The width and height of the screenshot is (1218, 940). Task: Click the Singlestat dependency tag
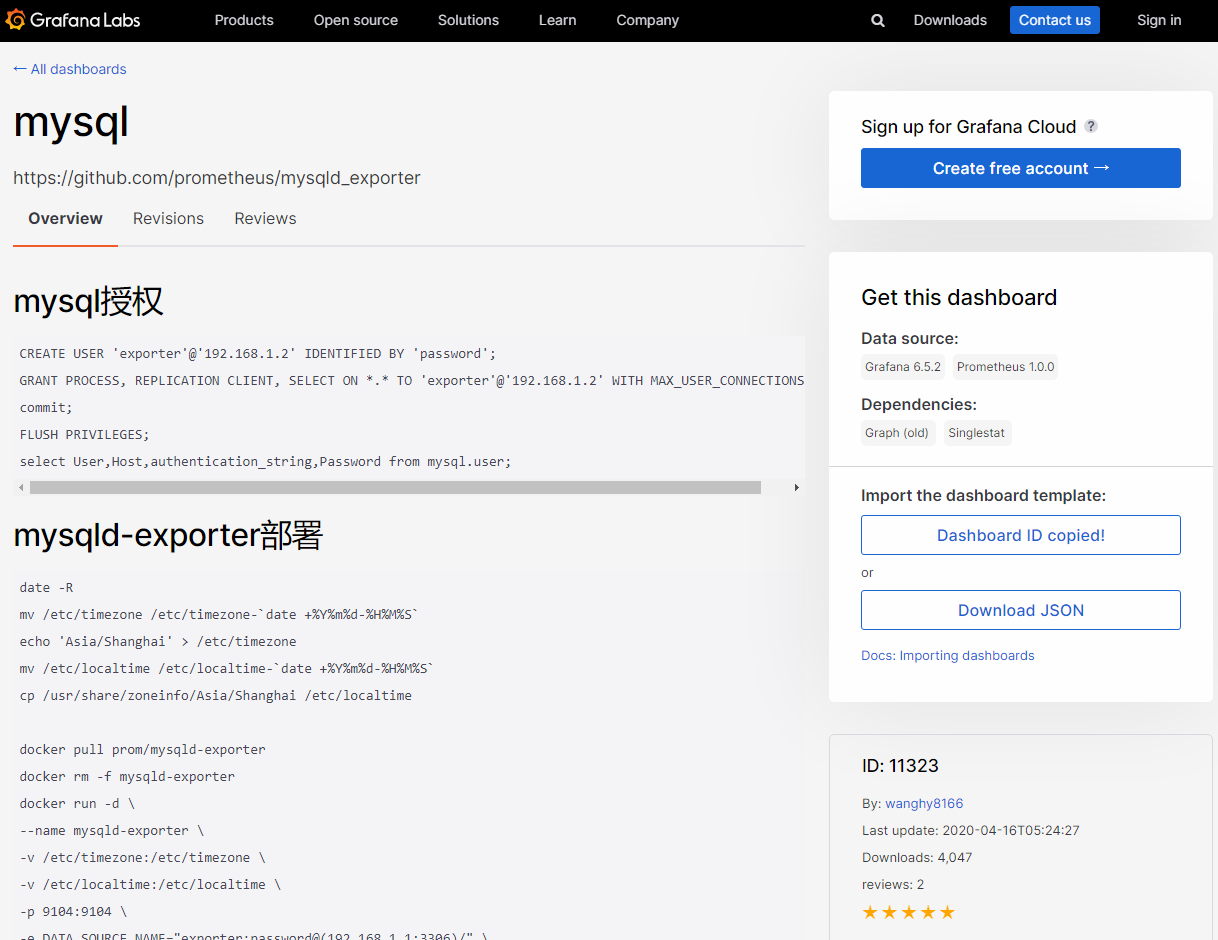click(977, 433)
